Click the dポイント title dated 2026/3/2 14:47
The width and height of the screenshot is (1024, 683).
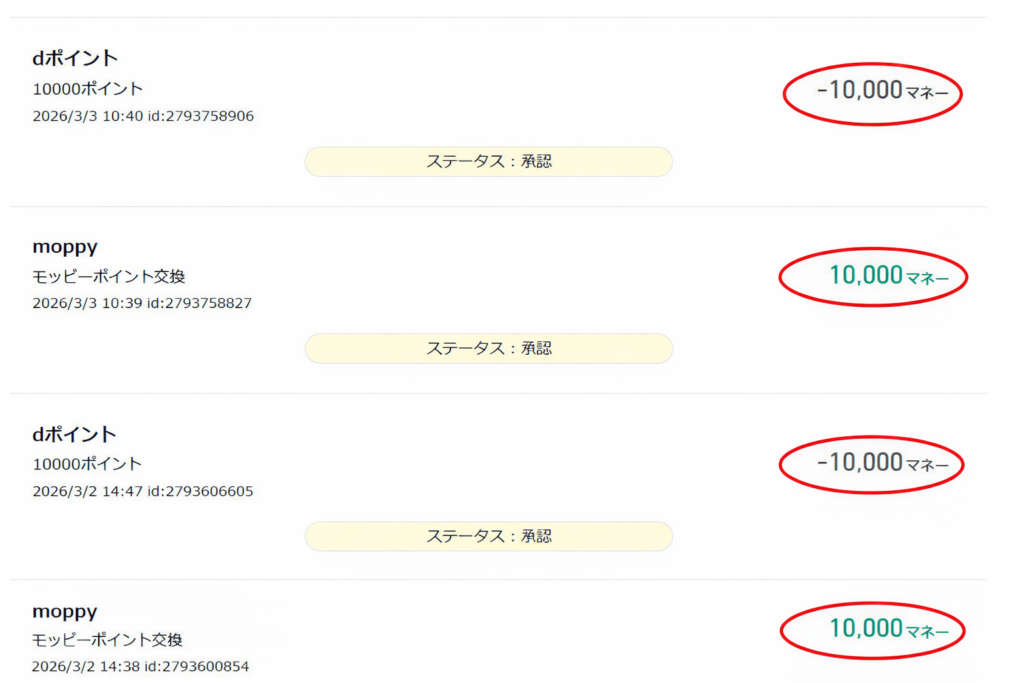point(75,435)
